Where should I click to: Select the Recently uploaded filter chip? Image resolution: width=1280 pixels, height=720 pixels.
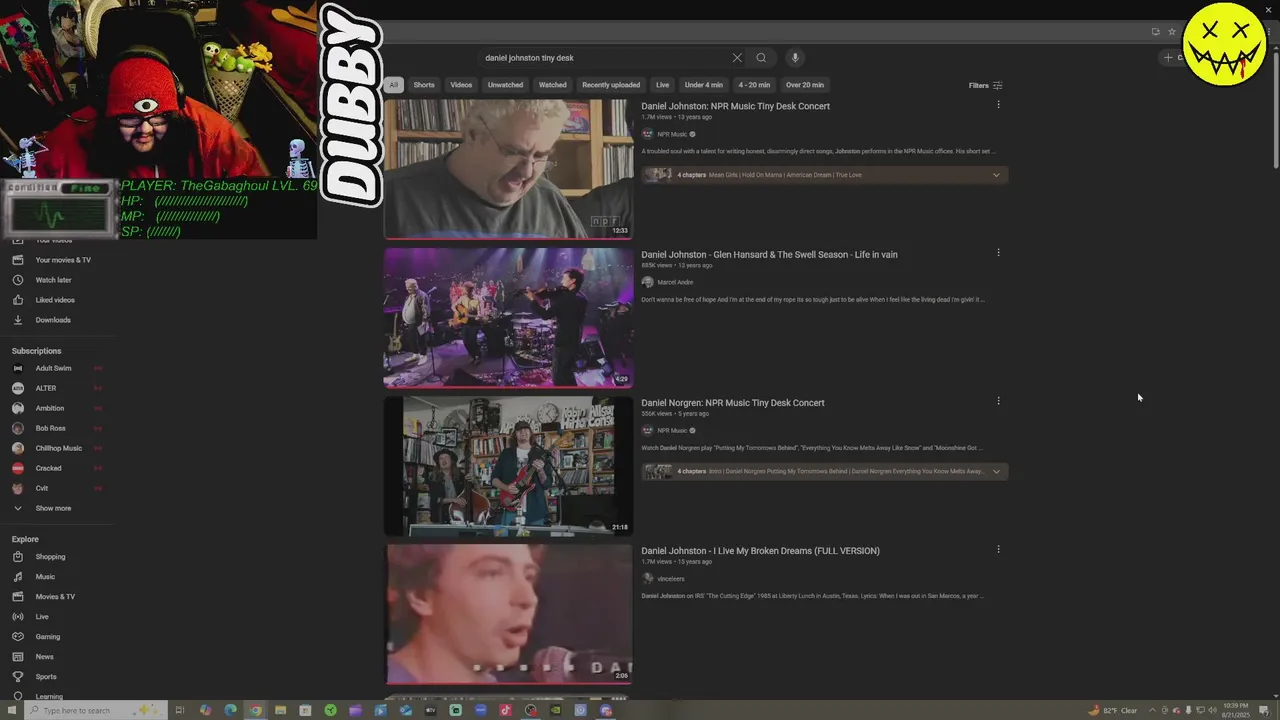(x=611, y=85)
